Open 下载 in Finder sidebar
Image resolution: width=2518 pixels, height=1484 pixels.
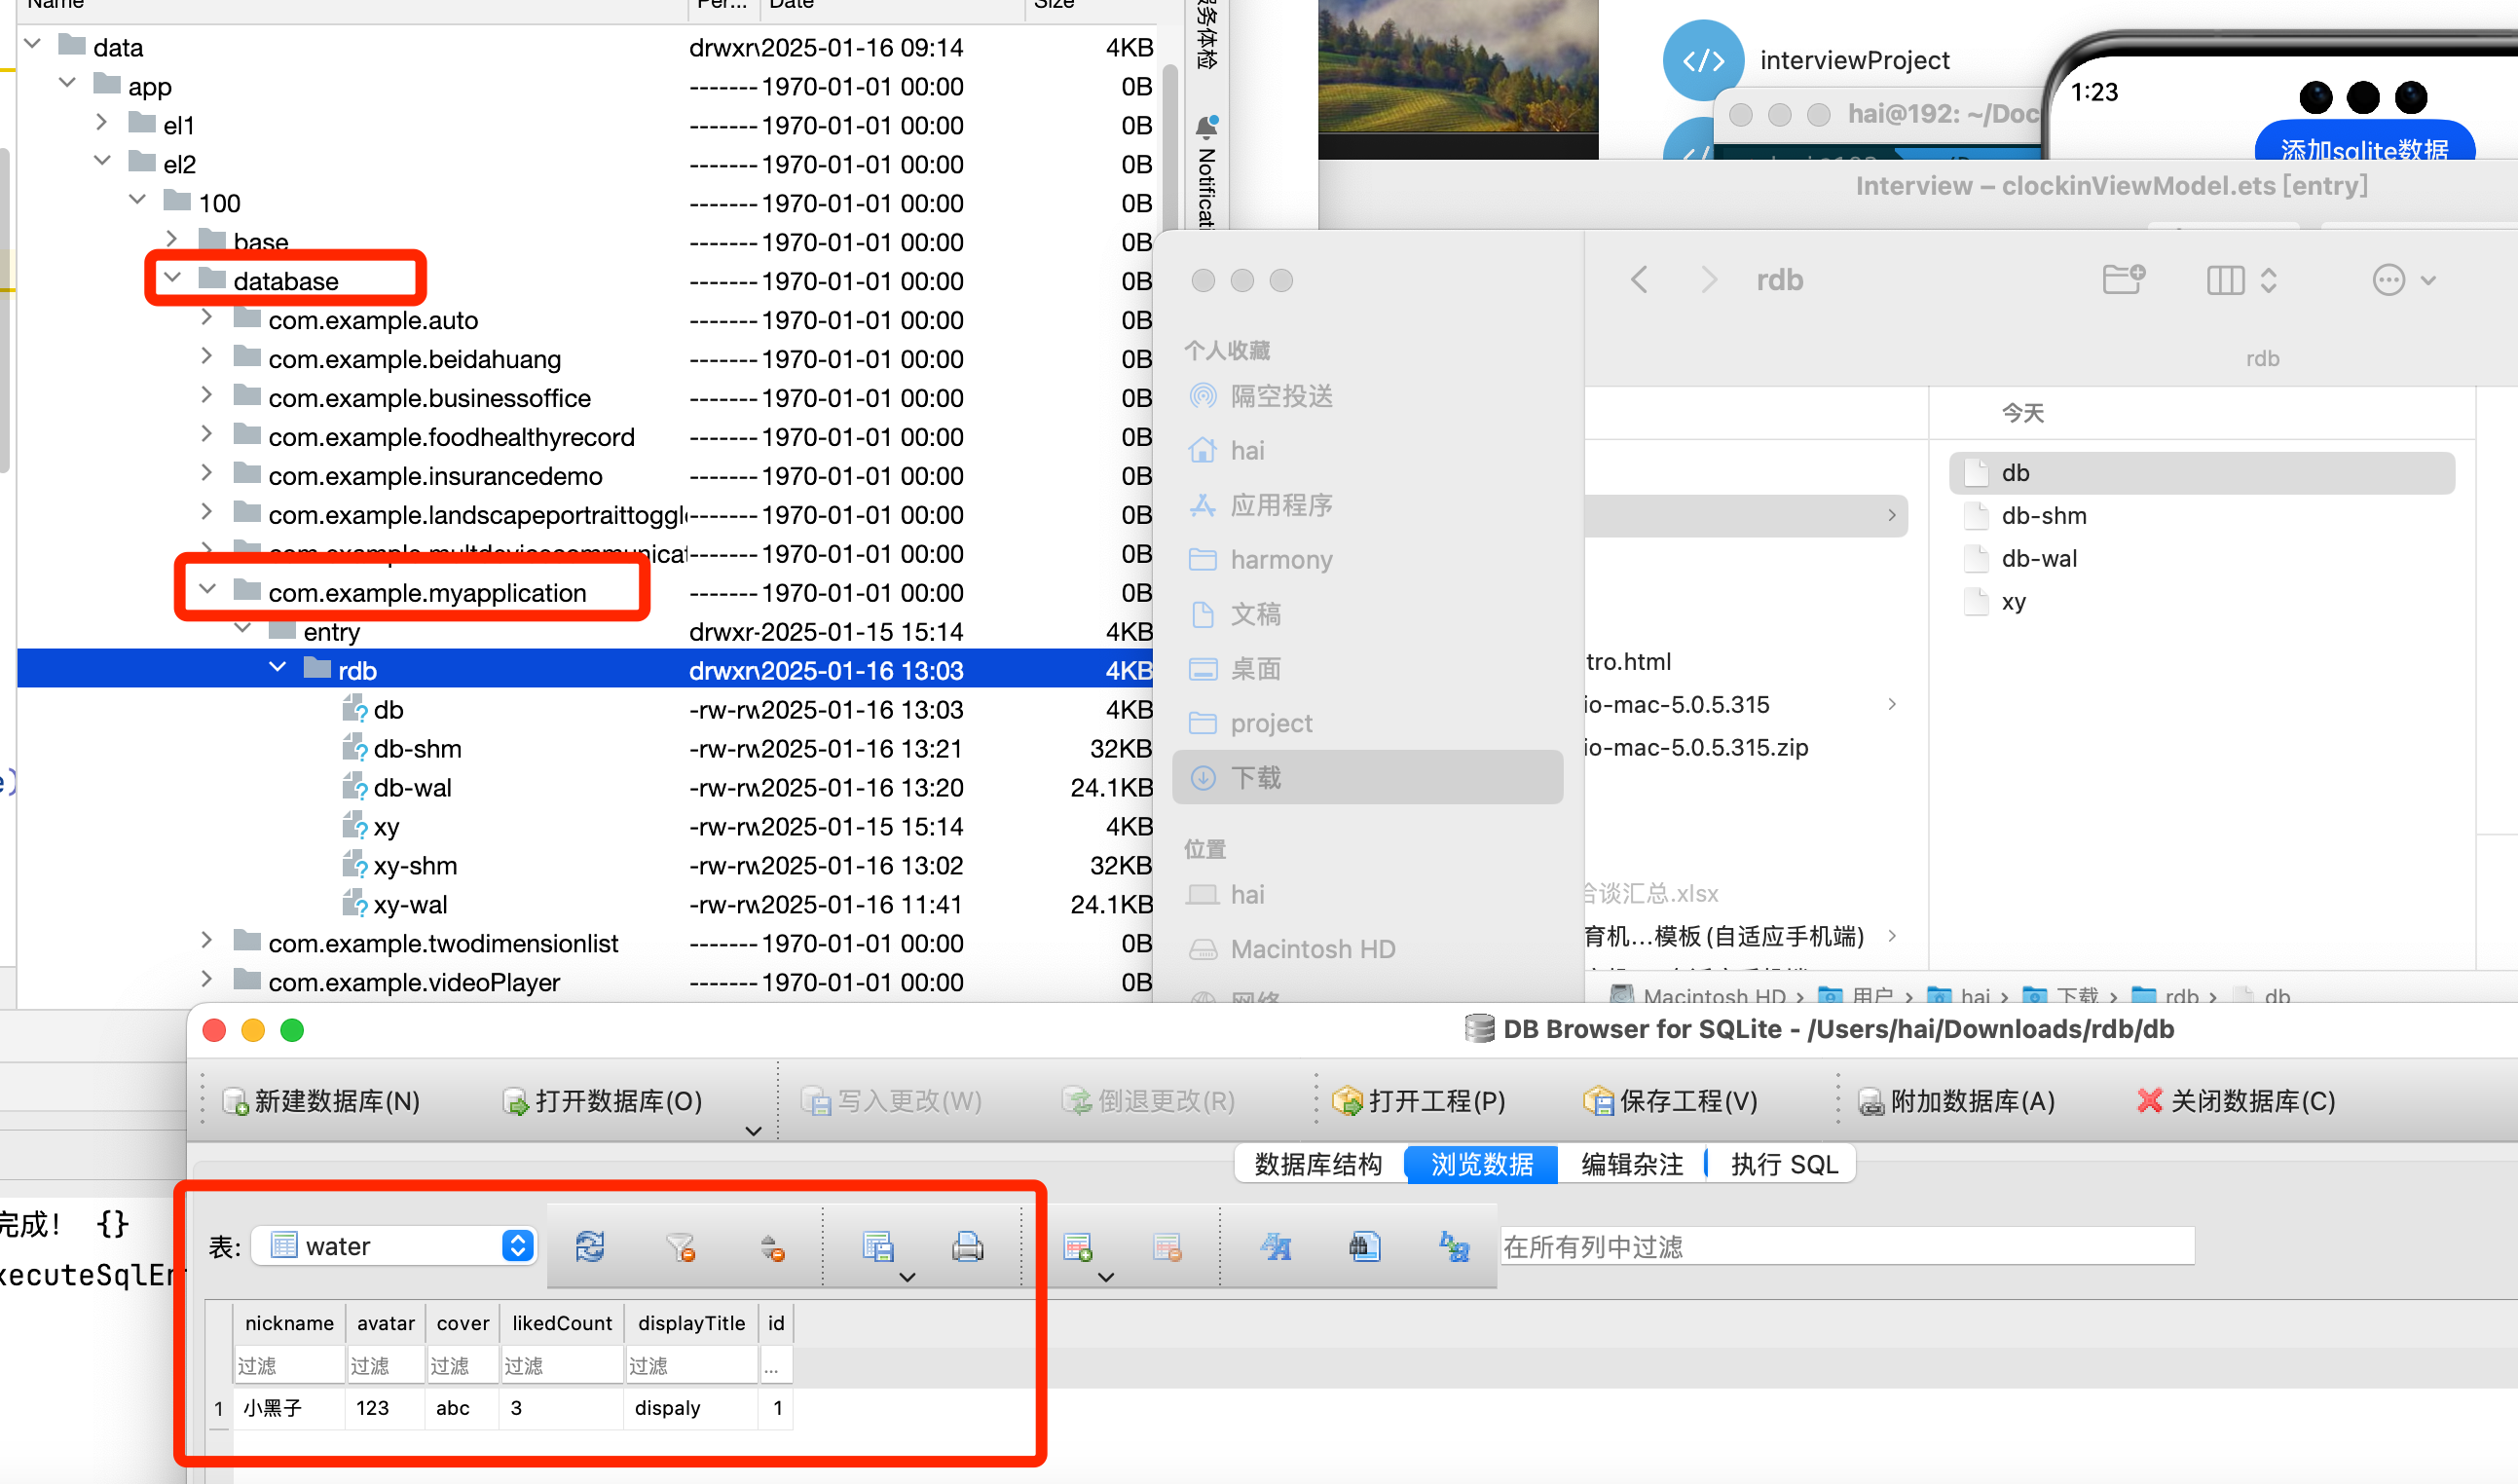1255,777
